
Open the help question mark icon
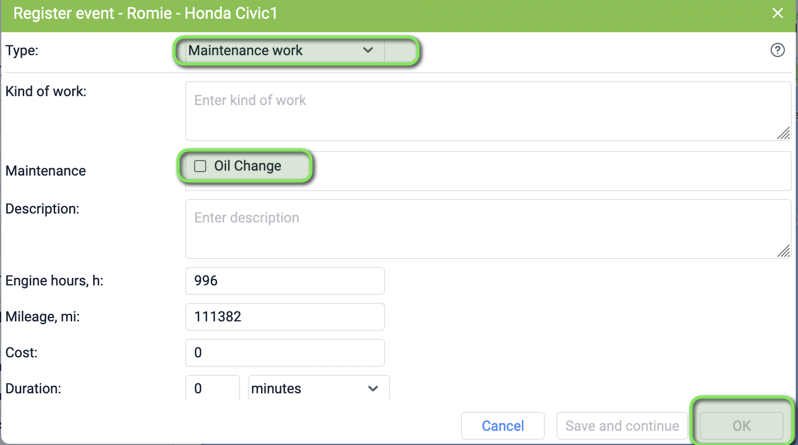point(777,50)
